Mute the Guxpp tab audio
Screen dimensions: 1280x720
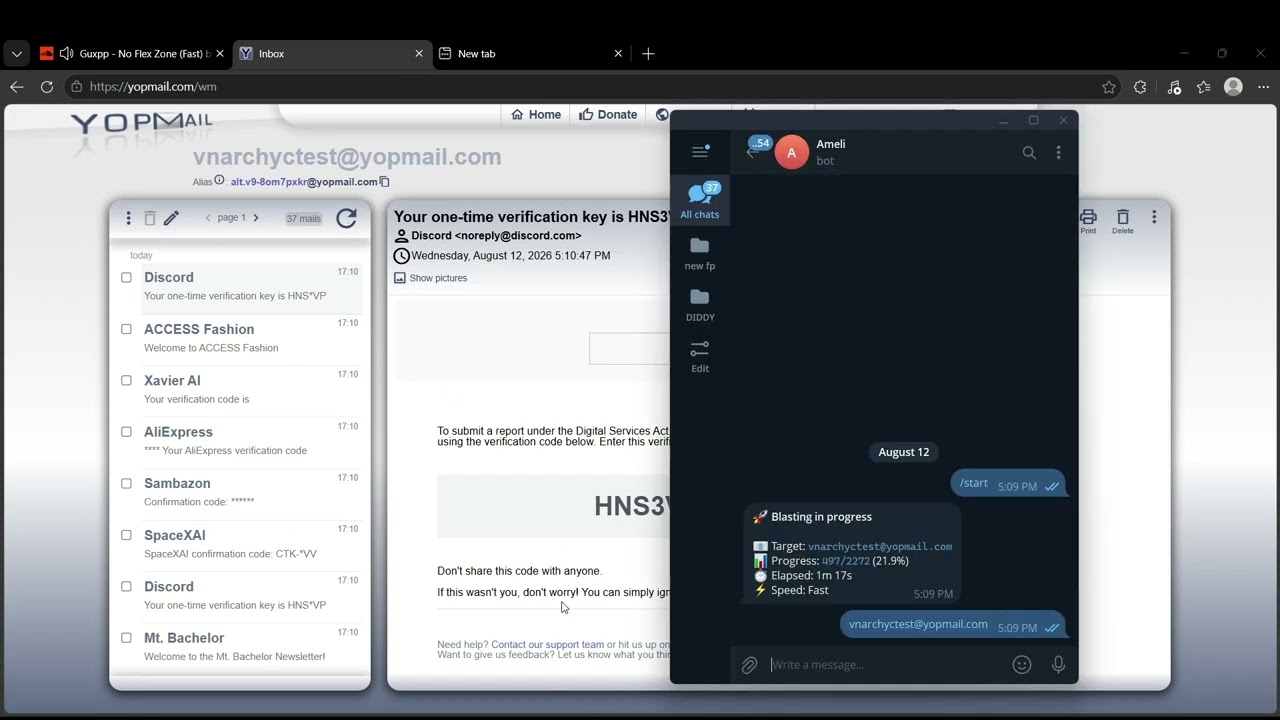click(66, 54)
